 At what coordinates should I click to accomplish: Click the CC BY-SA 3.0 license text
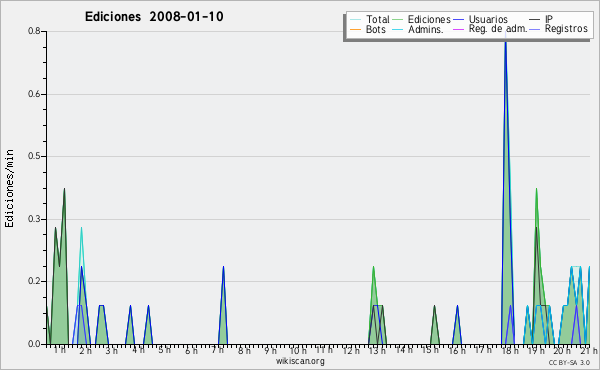569,362
